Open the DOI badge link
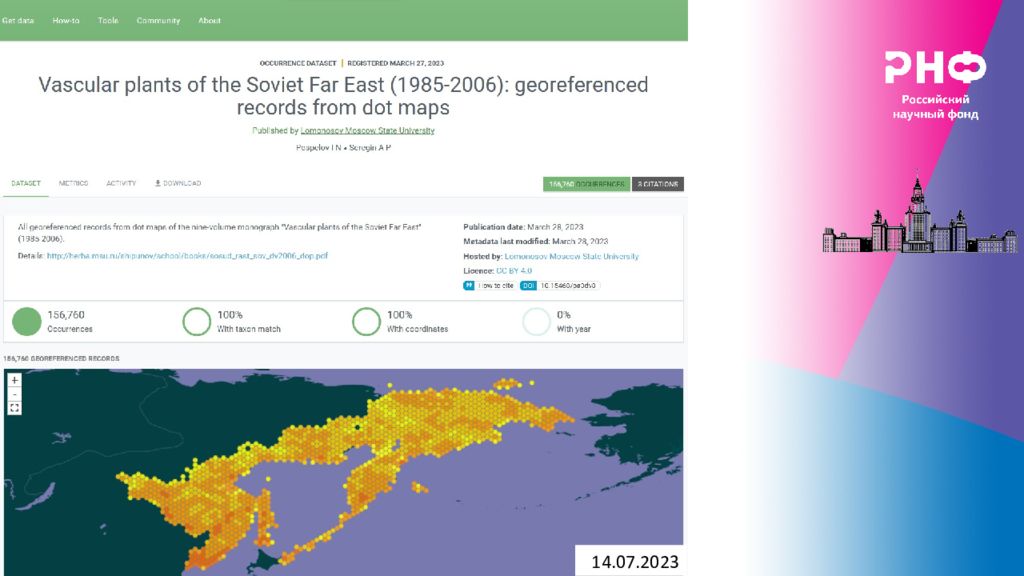This screenshot has width=1024, height=576. 560,285
